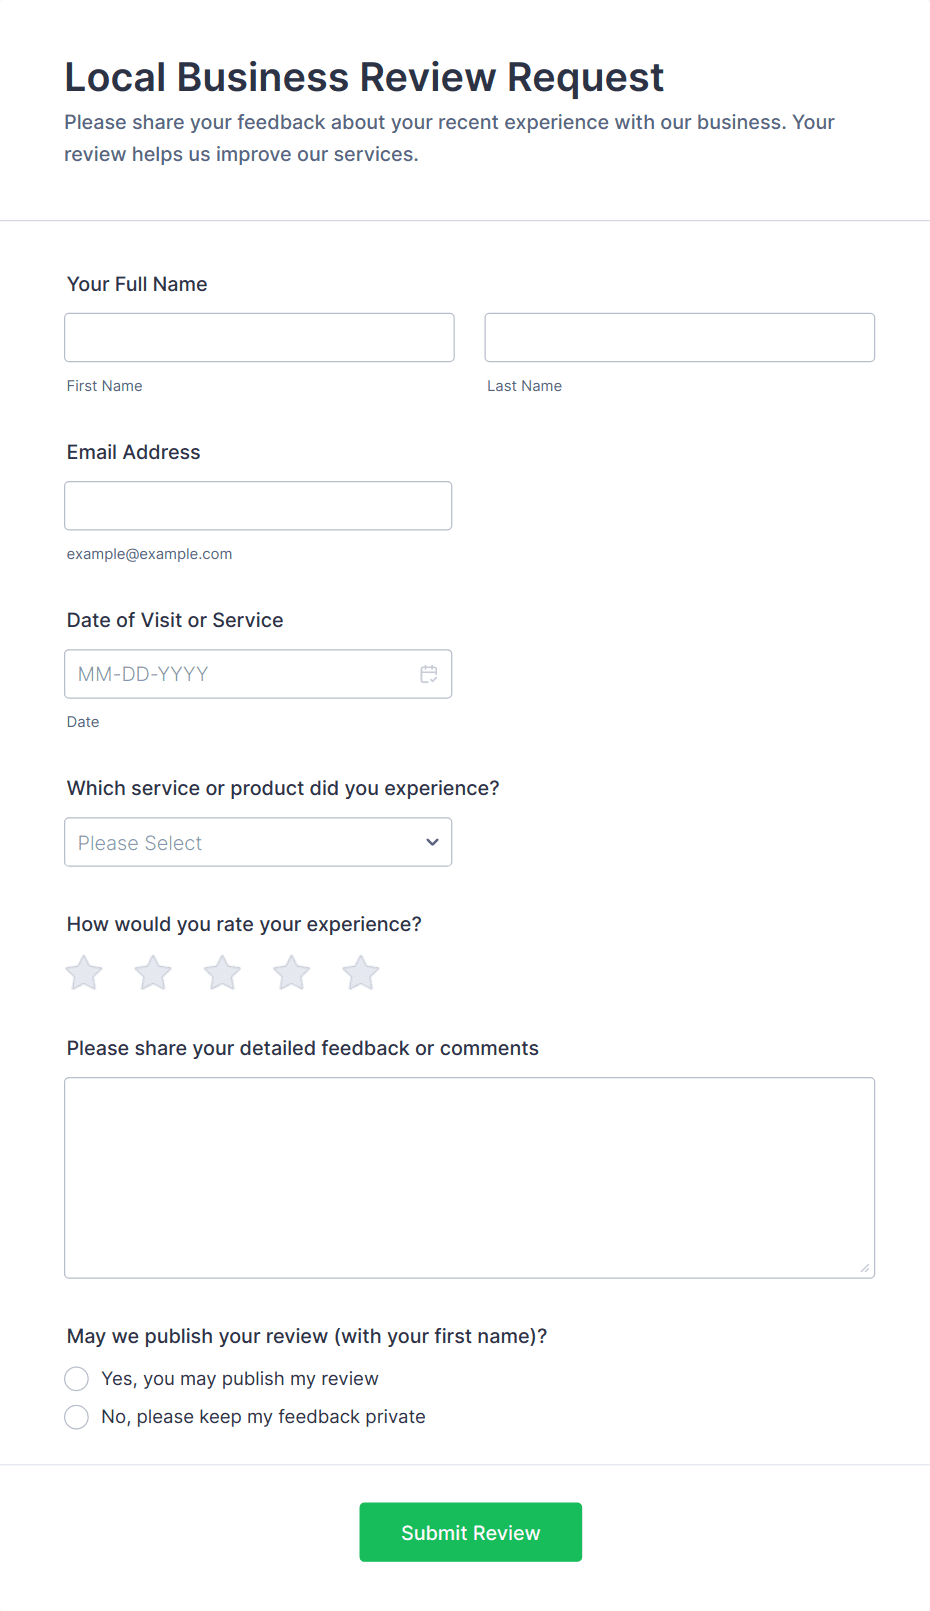Select the second rating star

point(153,972)
